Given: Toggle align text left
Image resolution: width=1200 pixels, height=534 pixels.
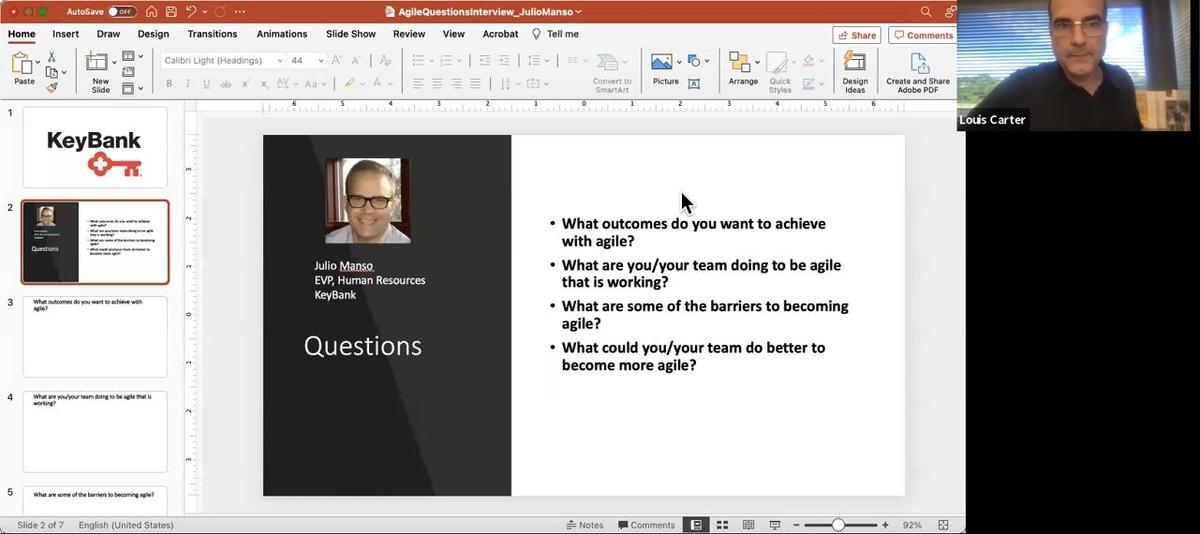Looking at the screenshot, I should pos(418,84).
